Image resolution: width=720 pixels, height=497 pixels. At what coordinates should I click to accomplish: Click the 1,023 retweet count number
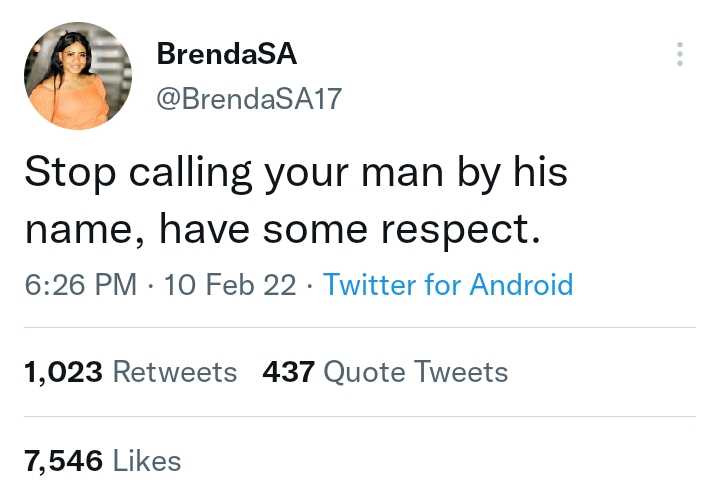point(63,372)
